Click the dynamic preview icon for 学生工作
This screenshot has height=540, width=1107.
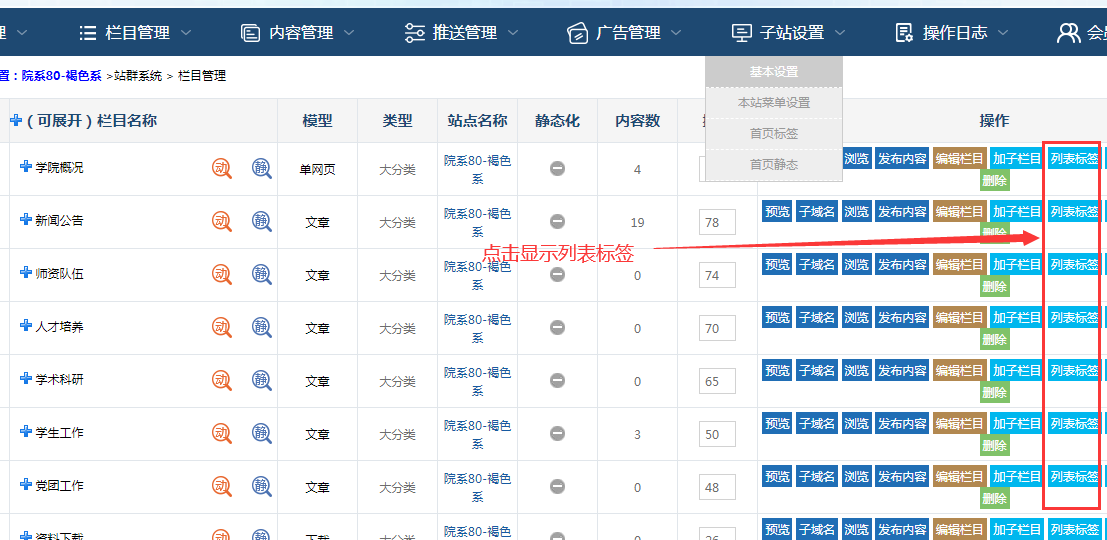[x=222, y=433]
